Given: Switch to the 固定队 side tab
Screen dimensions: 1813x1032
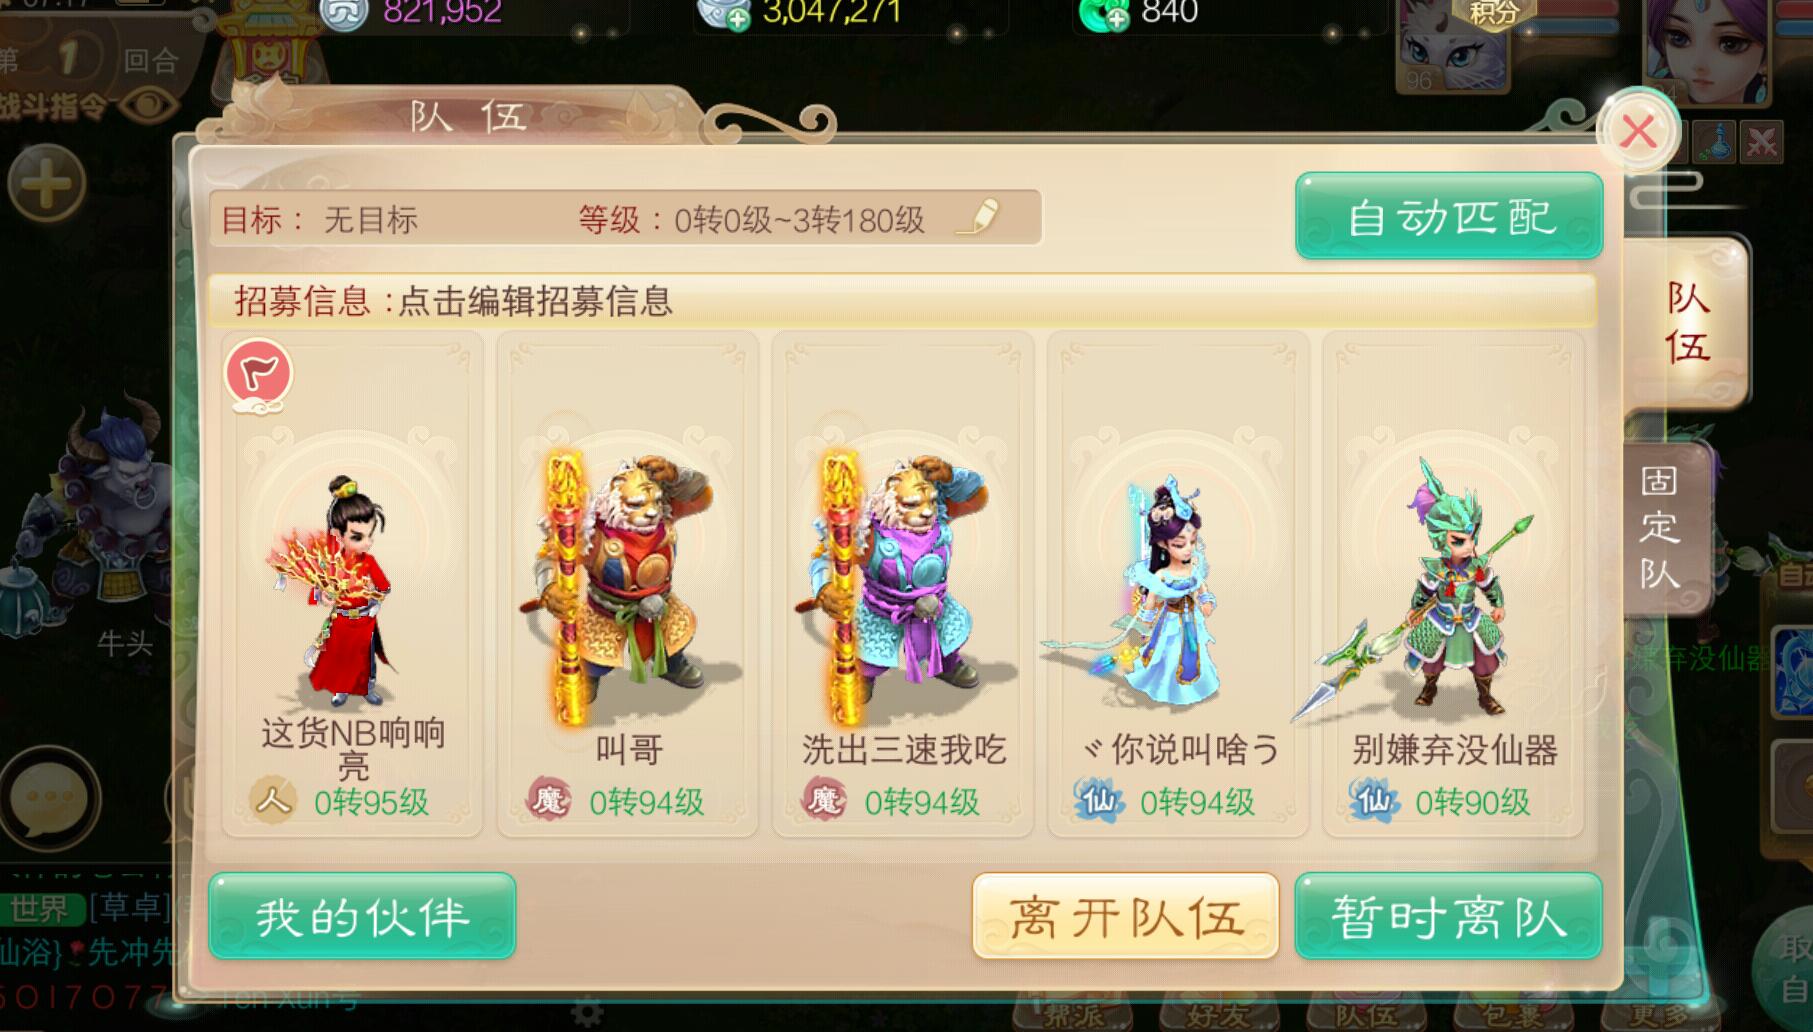Looking at the screenshot, I should [1659, 528].
